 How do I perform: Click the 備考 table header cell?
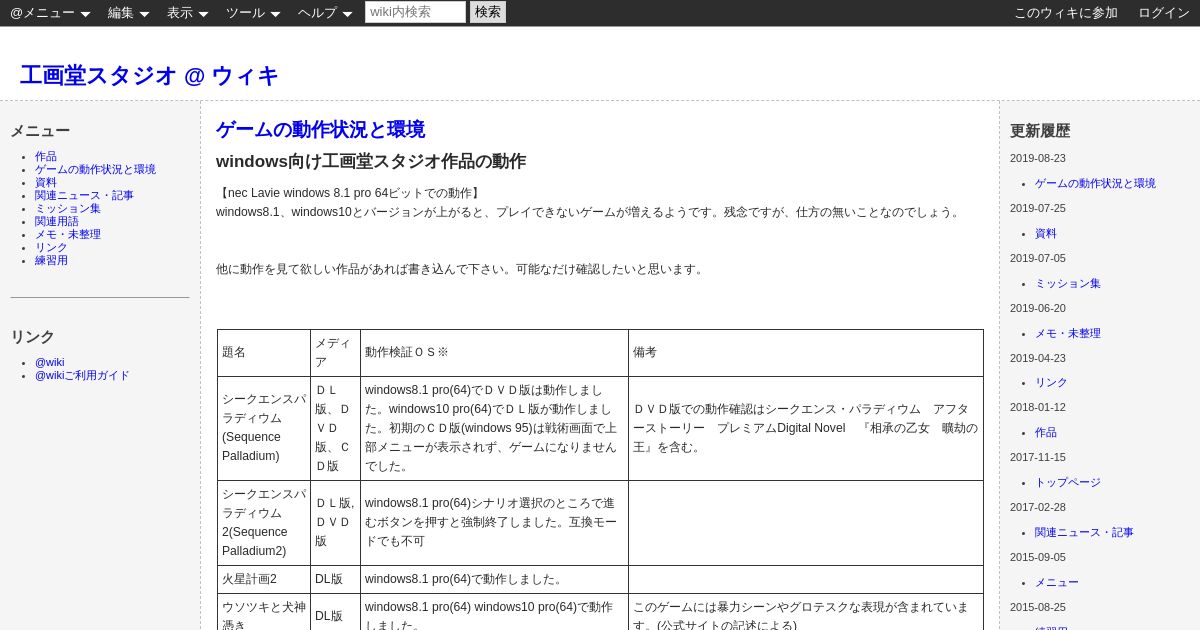tap(806, 353)
